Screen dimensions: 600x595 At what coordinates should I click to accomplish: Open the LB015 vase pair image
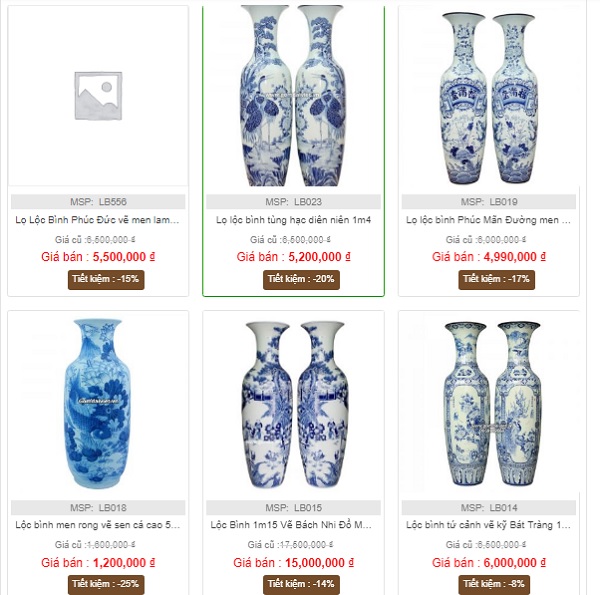click(294, 404)
